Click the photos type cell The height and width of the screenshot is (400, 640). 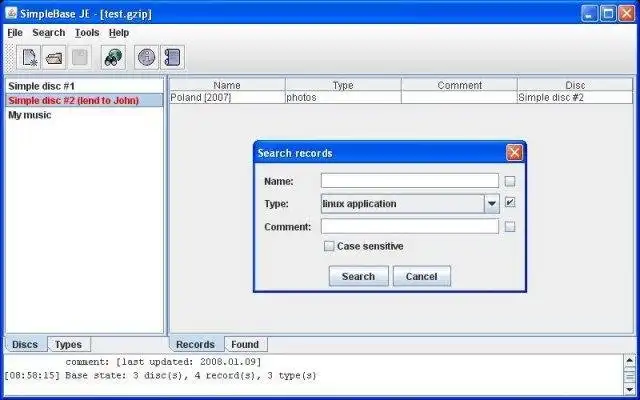[343, 98]
